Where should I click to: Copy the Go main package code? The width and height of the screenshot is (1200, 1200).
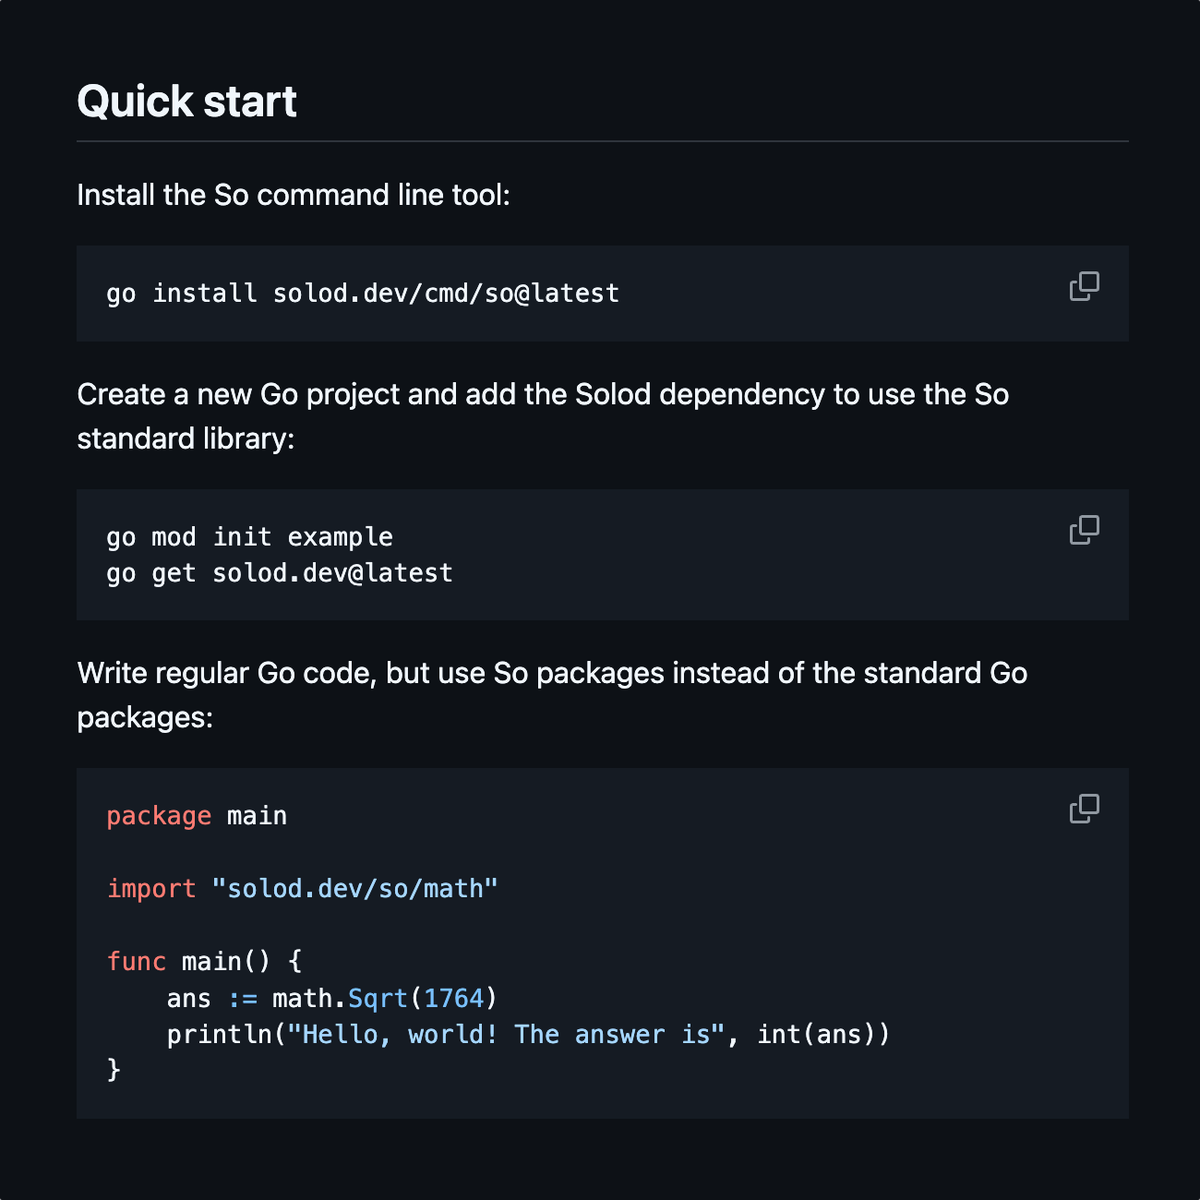pos(1084,809)
